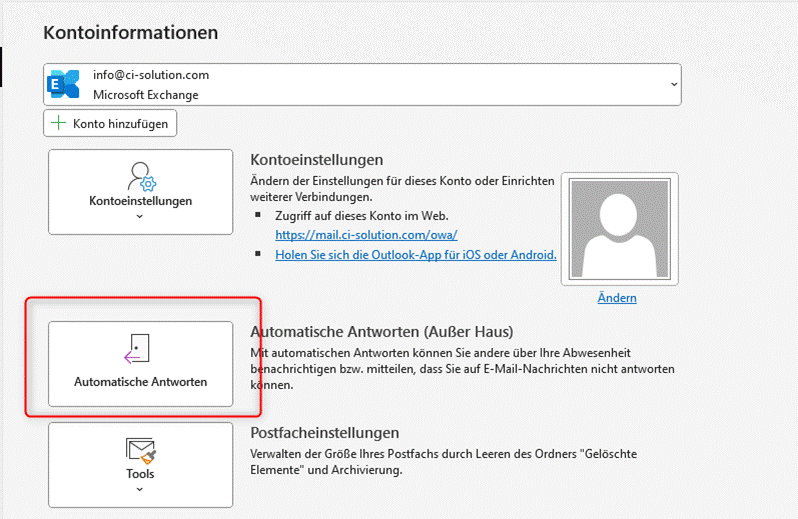798x519 pixels.
Task: Click the Microsoft Exchange account icon
Action: (x=62, y=85)
